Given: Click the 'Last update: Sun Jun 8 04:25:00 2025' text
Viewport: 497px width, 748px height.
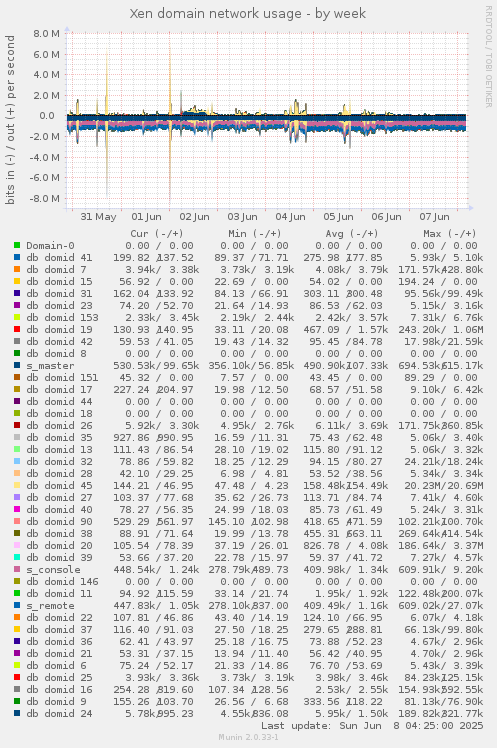Looking at the screenshot, I should tap(372, 726).
